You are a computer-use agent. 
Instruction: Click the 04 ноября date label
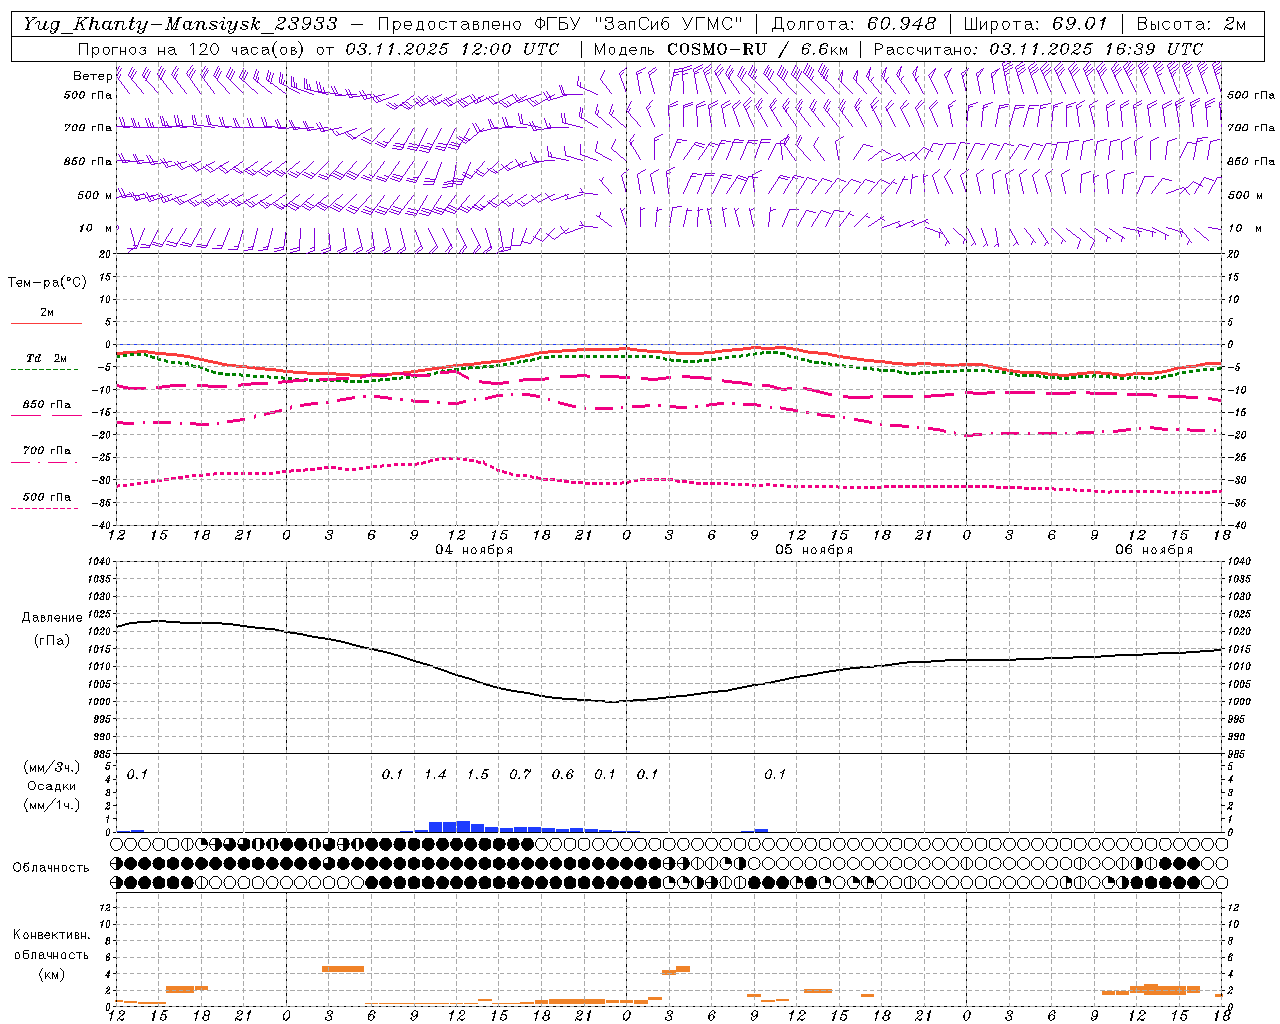pyautogui.click(x=474, y=550)
